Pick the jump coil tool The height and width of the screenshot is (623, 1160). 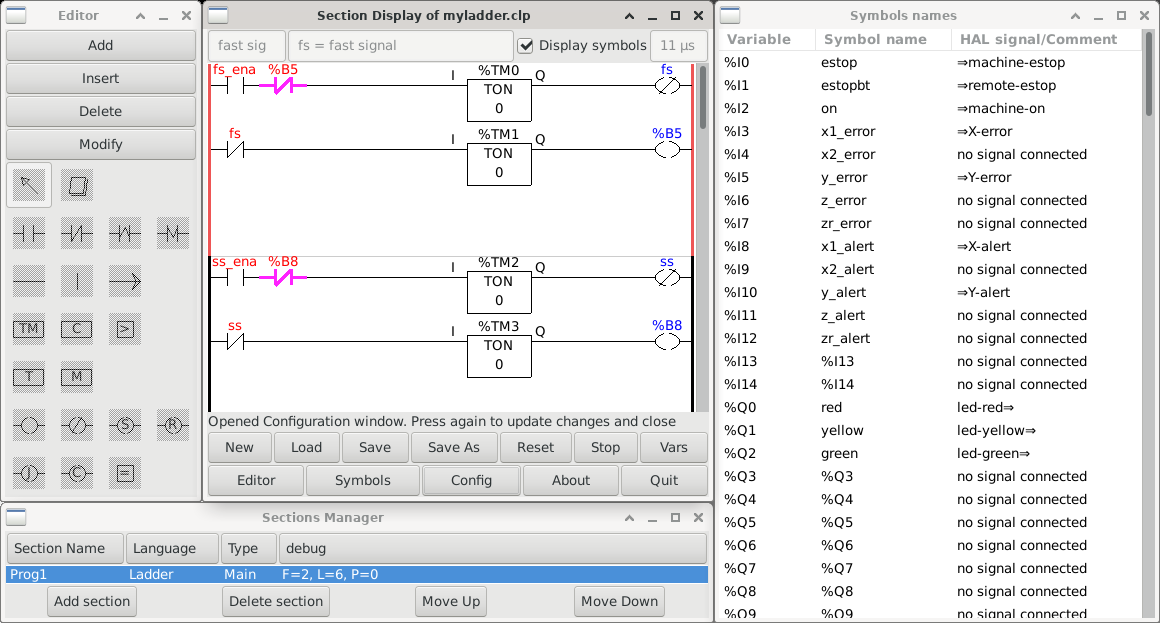click(29, 473)
